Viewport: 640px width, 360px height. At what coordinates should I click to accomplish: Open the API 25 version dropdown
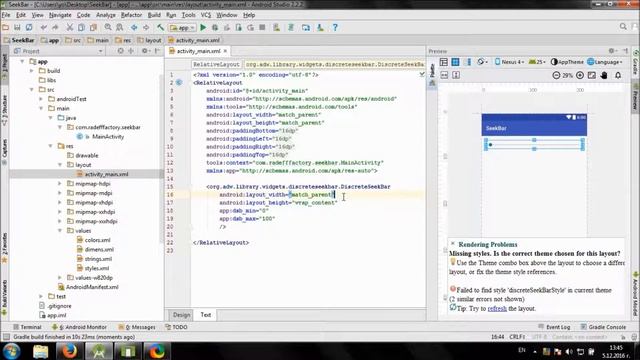[537, 62]
